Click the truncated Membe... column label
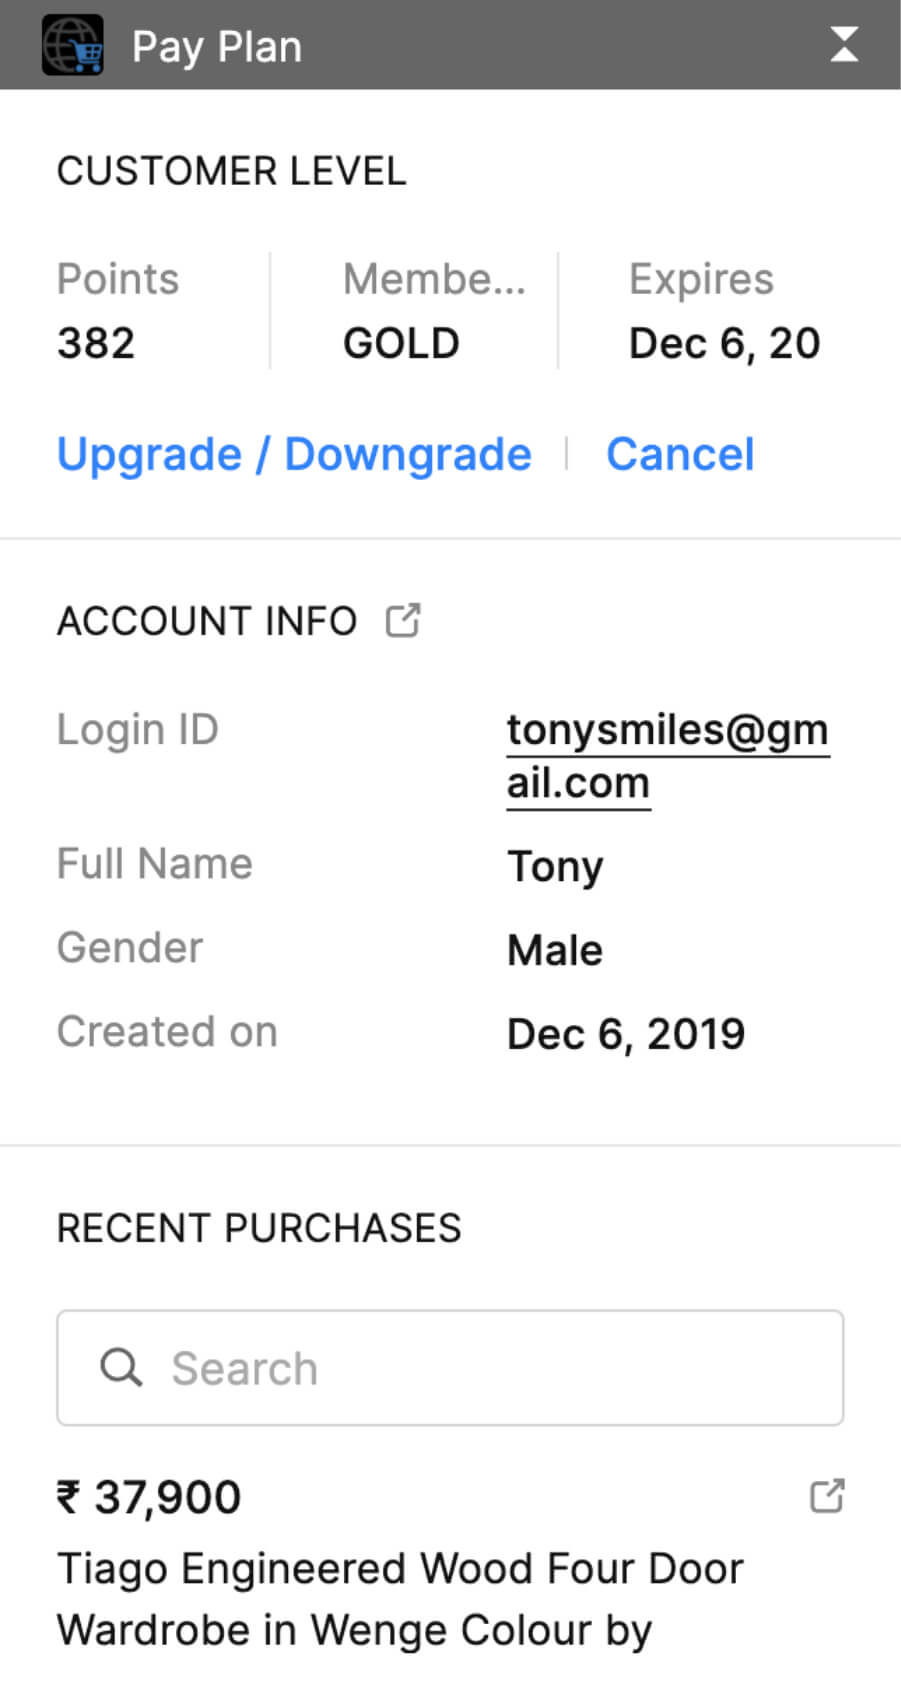 [x=434, y=279]
